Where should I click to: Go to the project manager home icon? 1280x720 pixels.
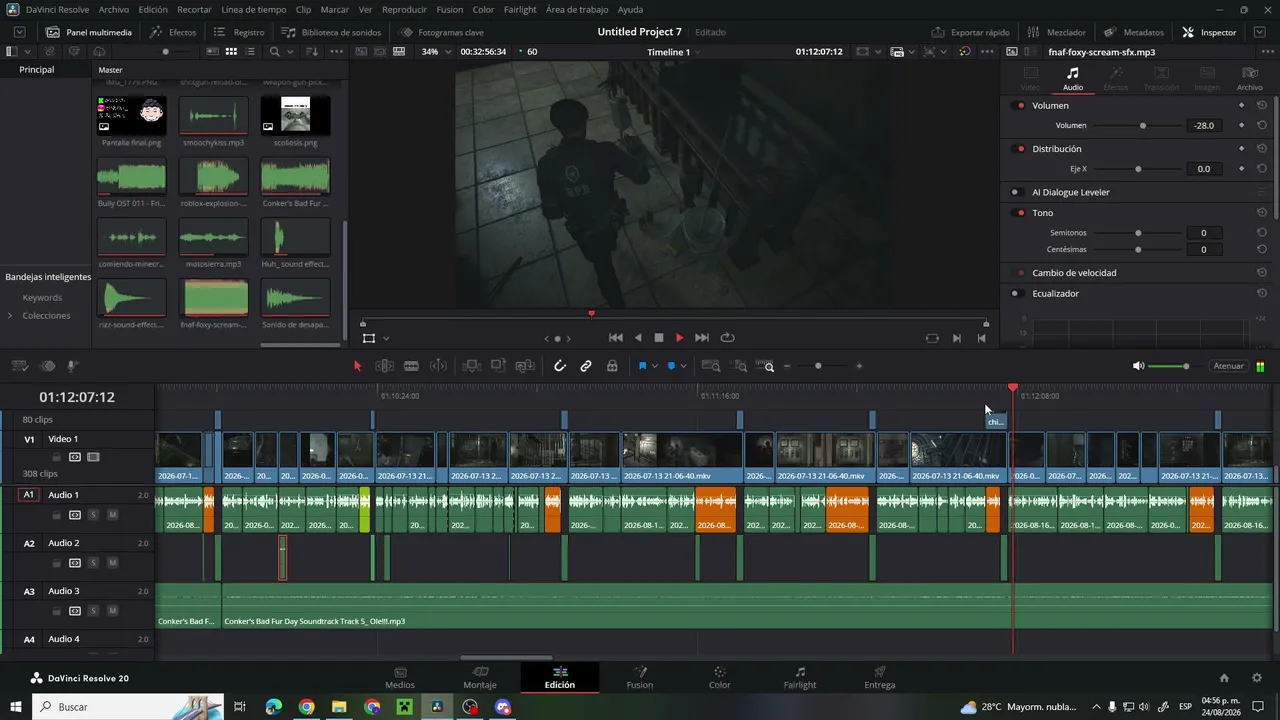pos(1224,678)
